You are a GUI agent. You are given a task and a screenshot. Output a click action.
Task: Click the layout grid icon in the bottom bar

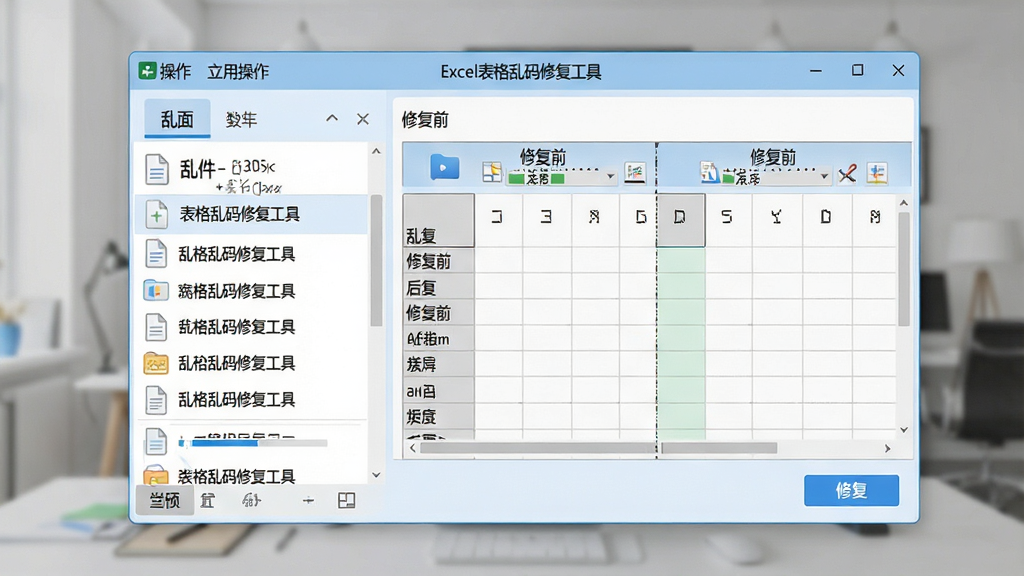point(347,500)
